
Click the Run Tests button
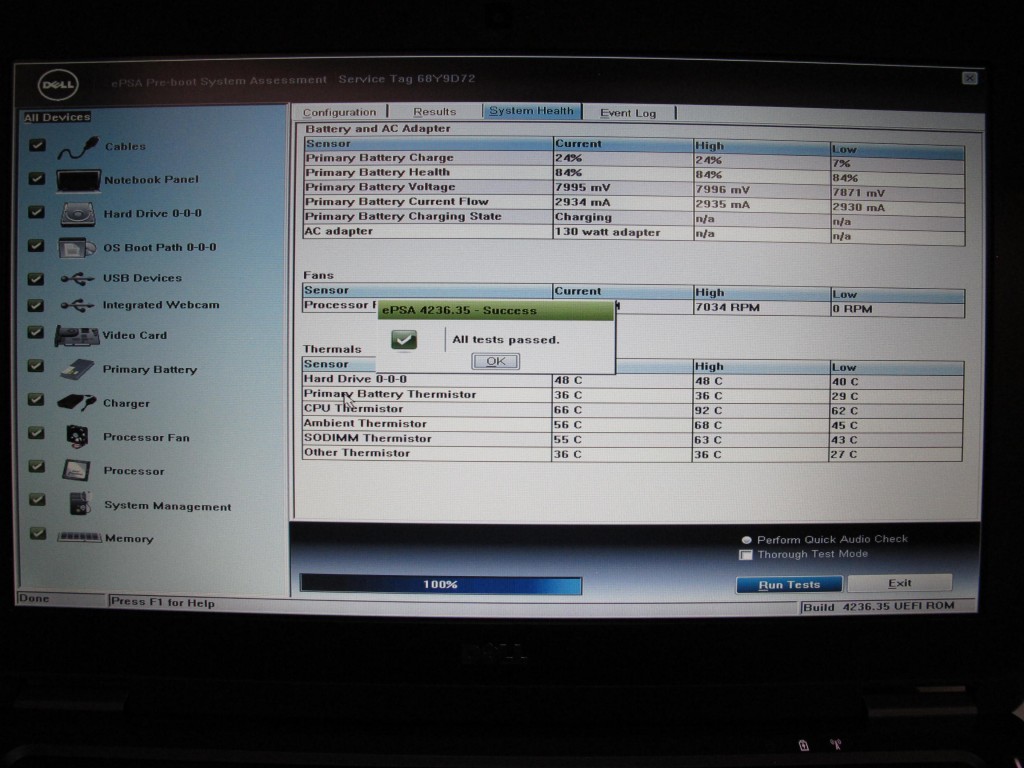click(x=789, y=584)
